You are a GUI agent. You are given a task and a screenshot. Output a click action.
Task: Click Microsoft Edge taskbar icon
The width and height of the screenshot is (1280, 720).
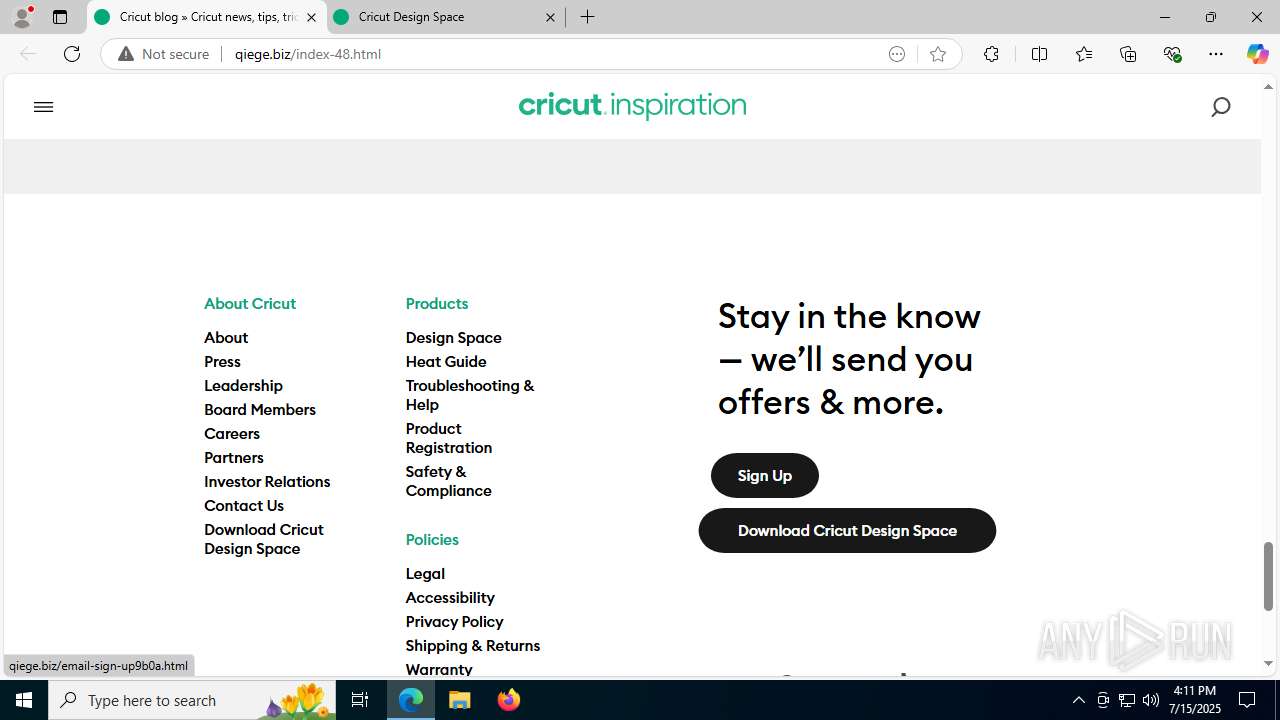click(411, 700)
